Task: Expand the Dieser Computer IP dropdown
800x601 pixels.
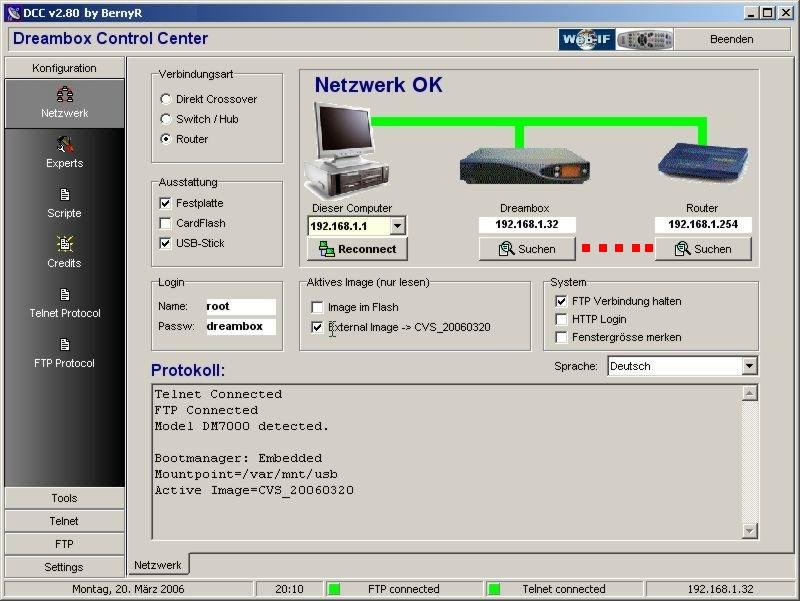Action: [397, 227]
